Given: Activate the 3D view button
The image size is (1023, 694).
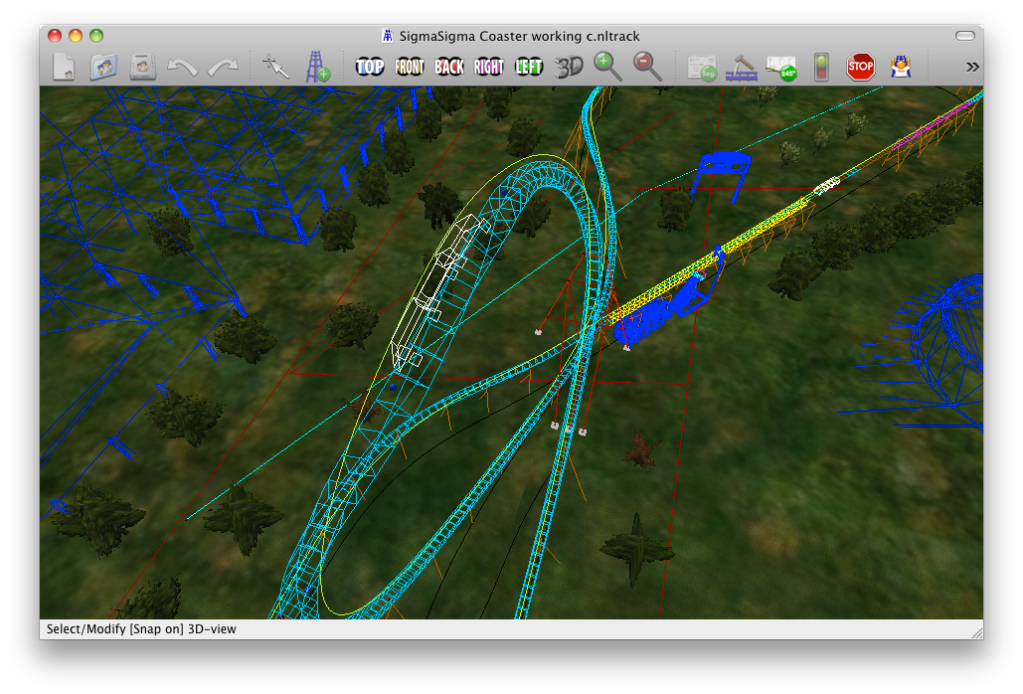Looking at the screenshot, I should 569,67.
